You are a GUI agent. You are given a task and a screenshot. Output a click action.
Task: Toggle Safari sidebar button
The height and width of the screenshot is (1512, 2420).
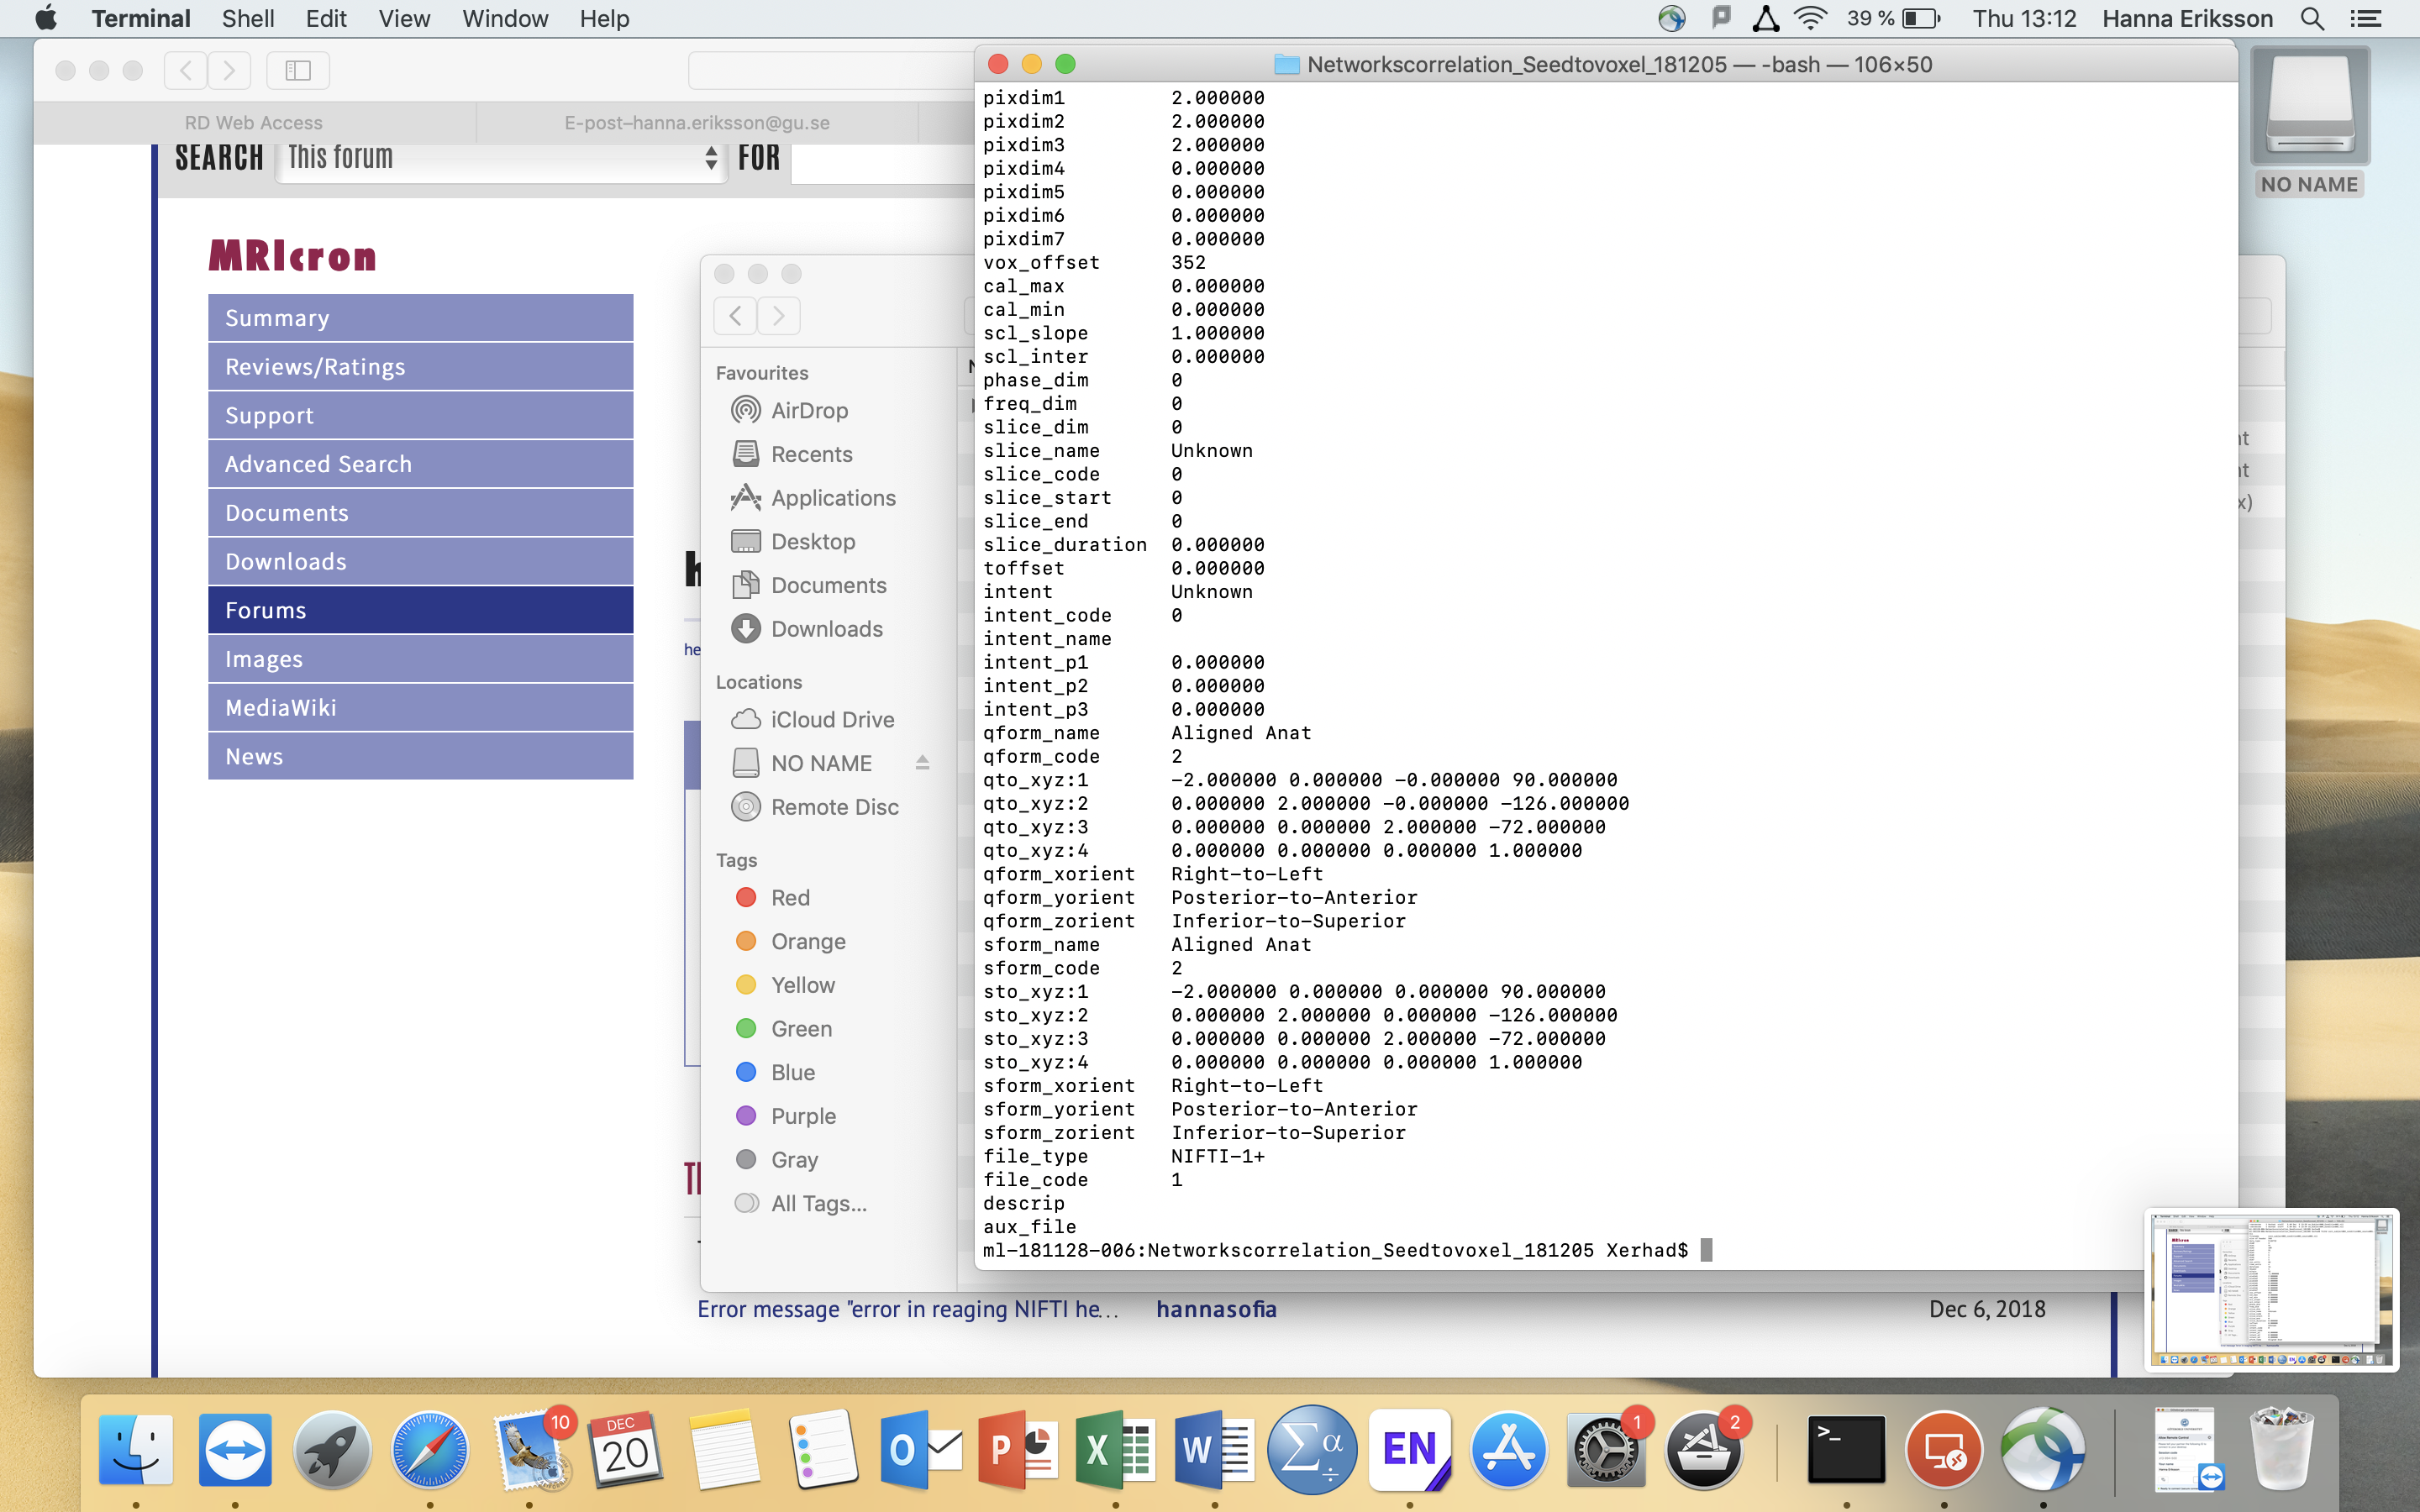tap(298, 70)
